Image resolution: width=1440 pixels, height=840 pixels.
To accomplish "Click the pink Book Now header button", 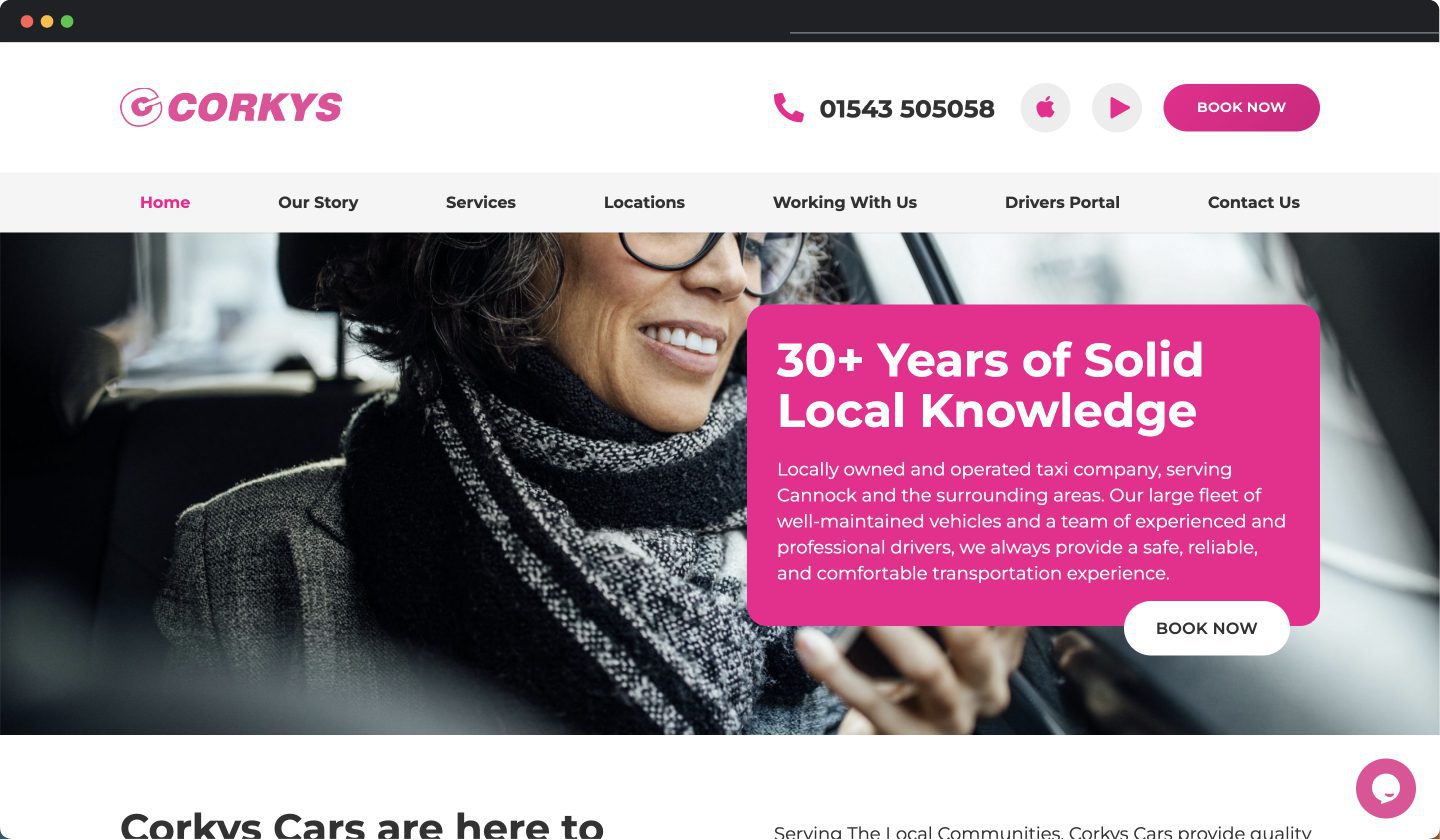I will point(1241,107).
